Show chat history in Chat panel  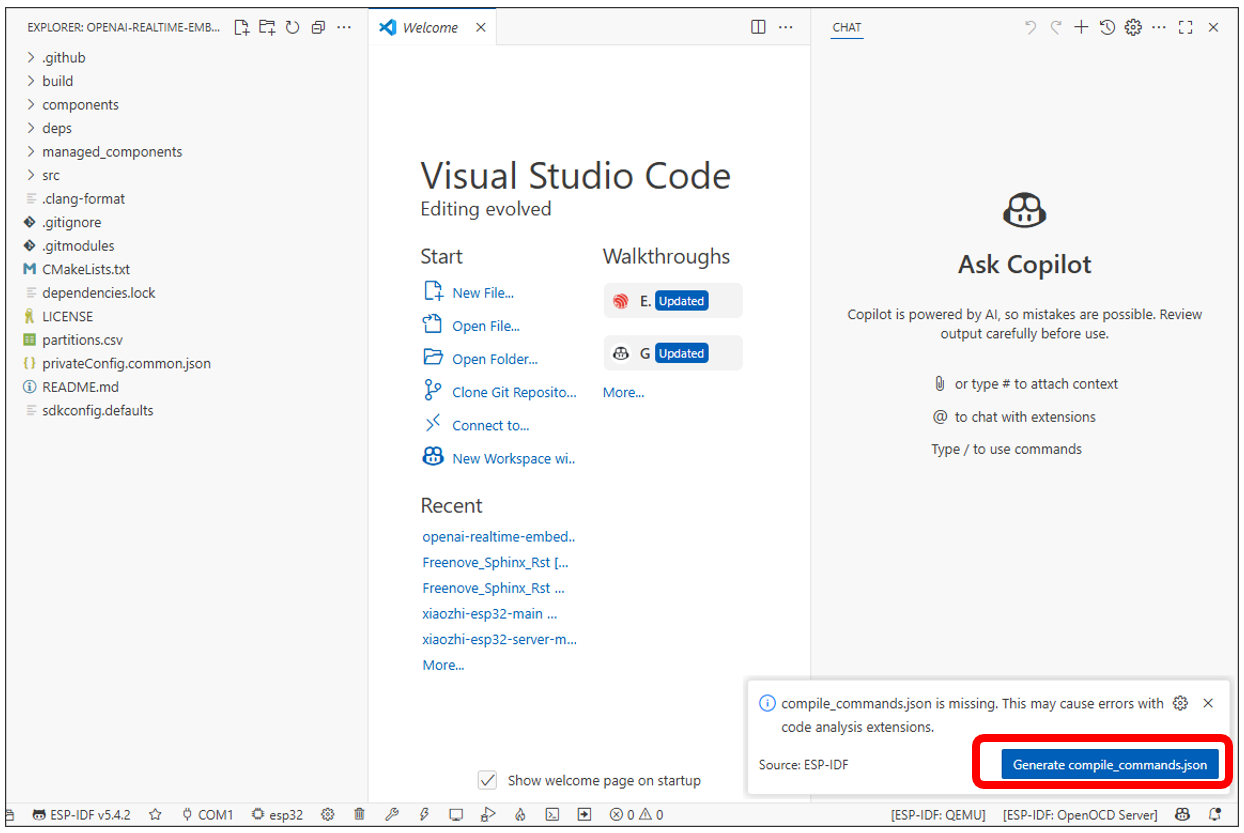click(x=1107, y=27)
